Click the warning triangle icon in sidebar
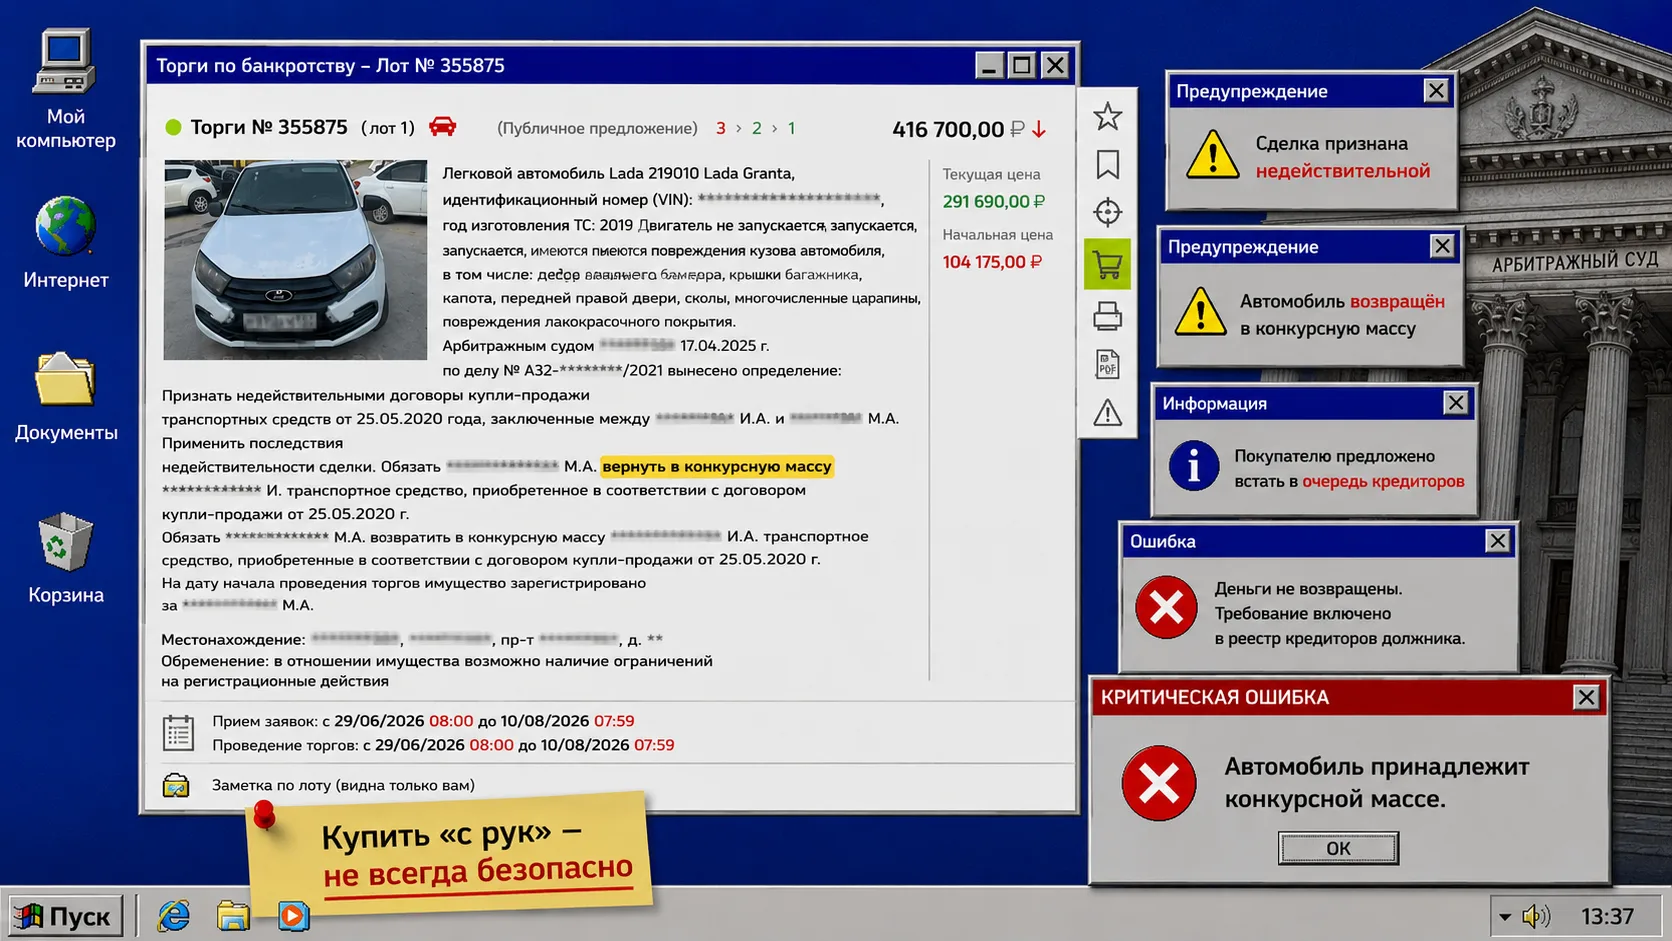This screenshot has height=941, width=1672. coord(1107,412)
